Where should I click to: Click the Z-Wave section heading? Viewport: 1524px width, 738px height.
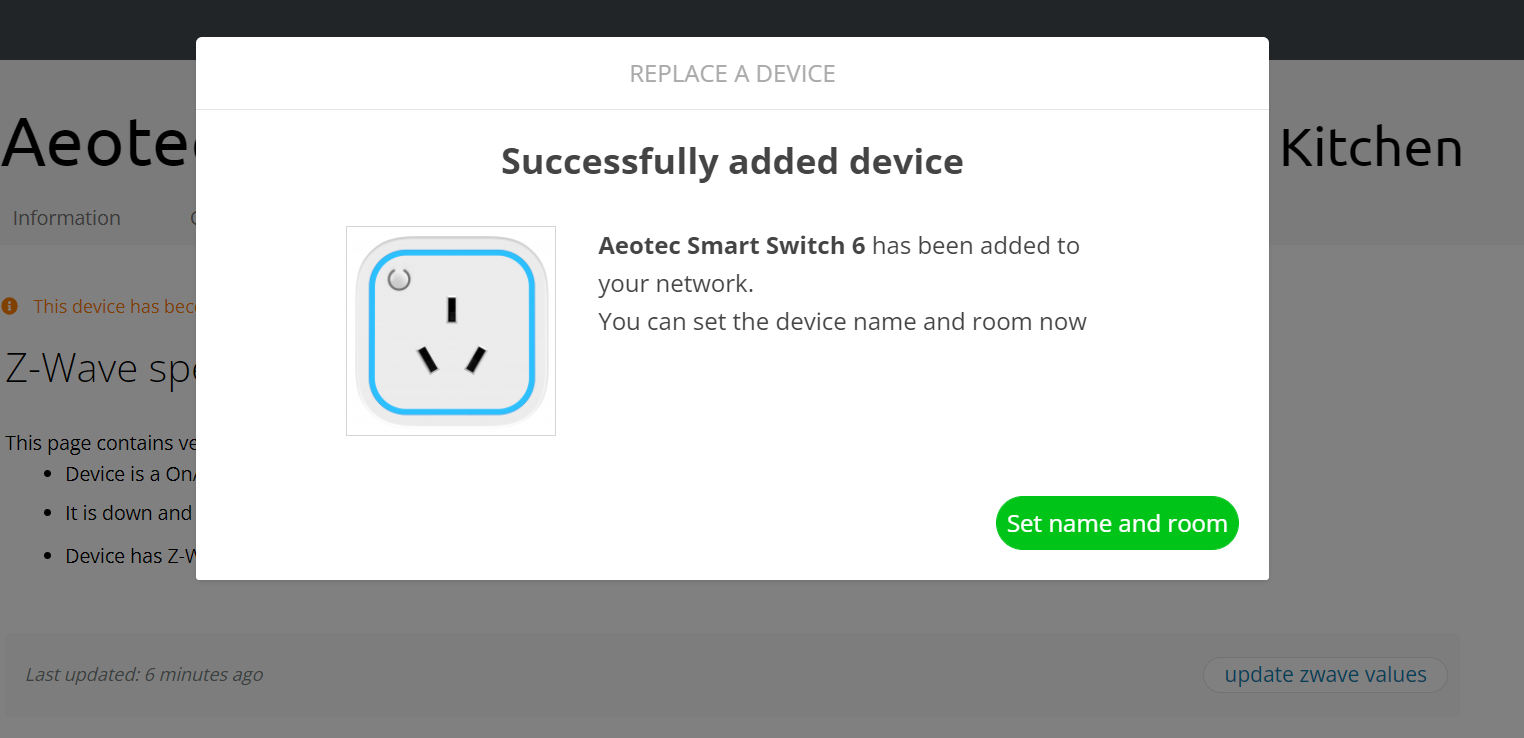(x=100, y=368)
